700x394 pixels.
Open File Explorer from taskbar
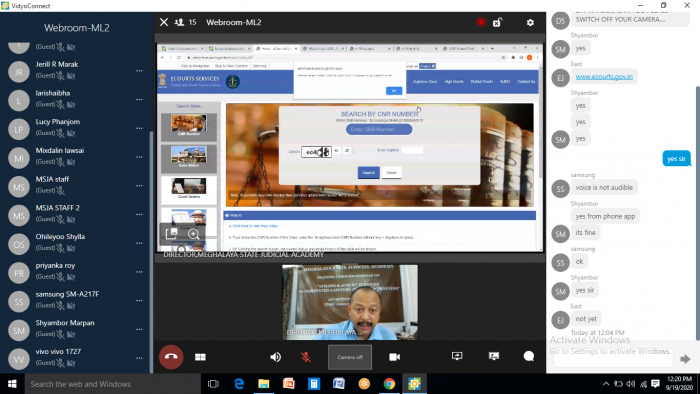click(264, 384)
